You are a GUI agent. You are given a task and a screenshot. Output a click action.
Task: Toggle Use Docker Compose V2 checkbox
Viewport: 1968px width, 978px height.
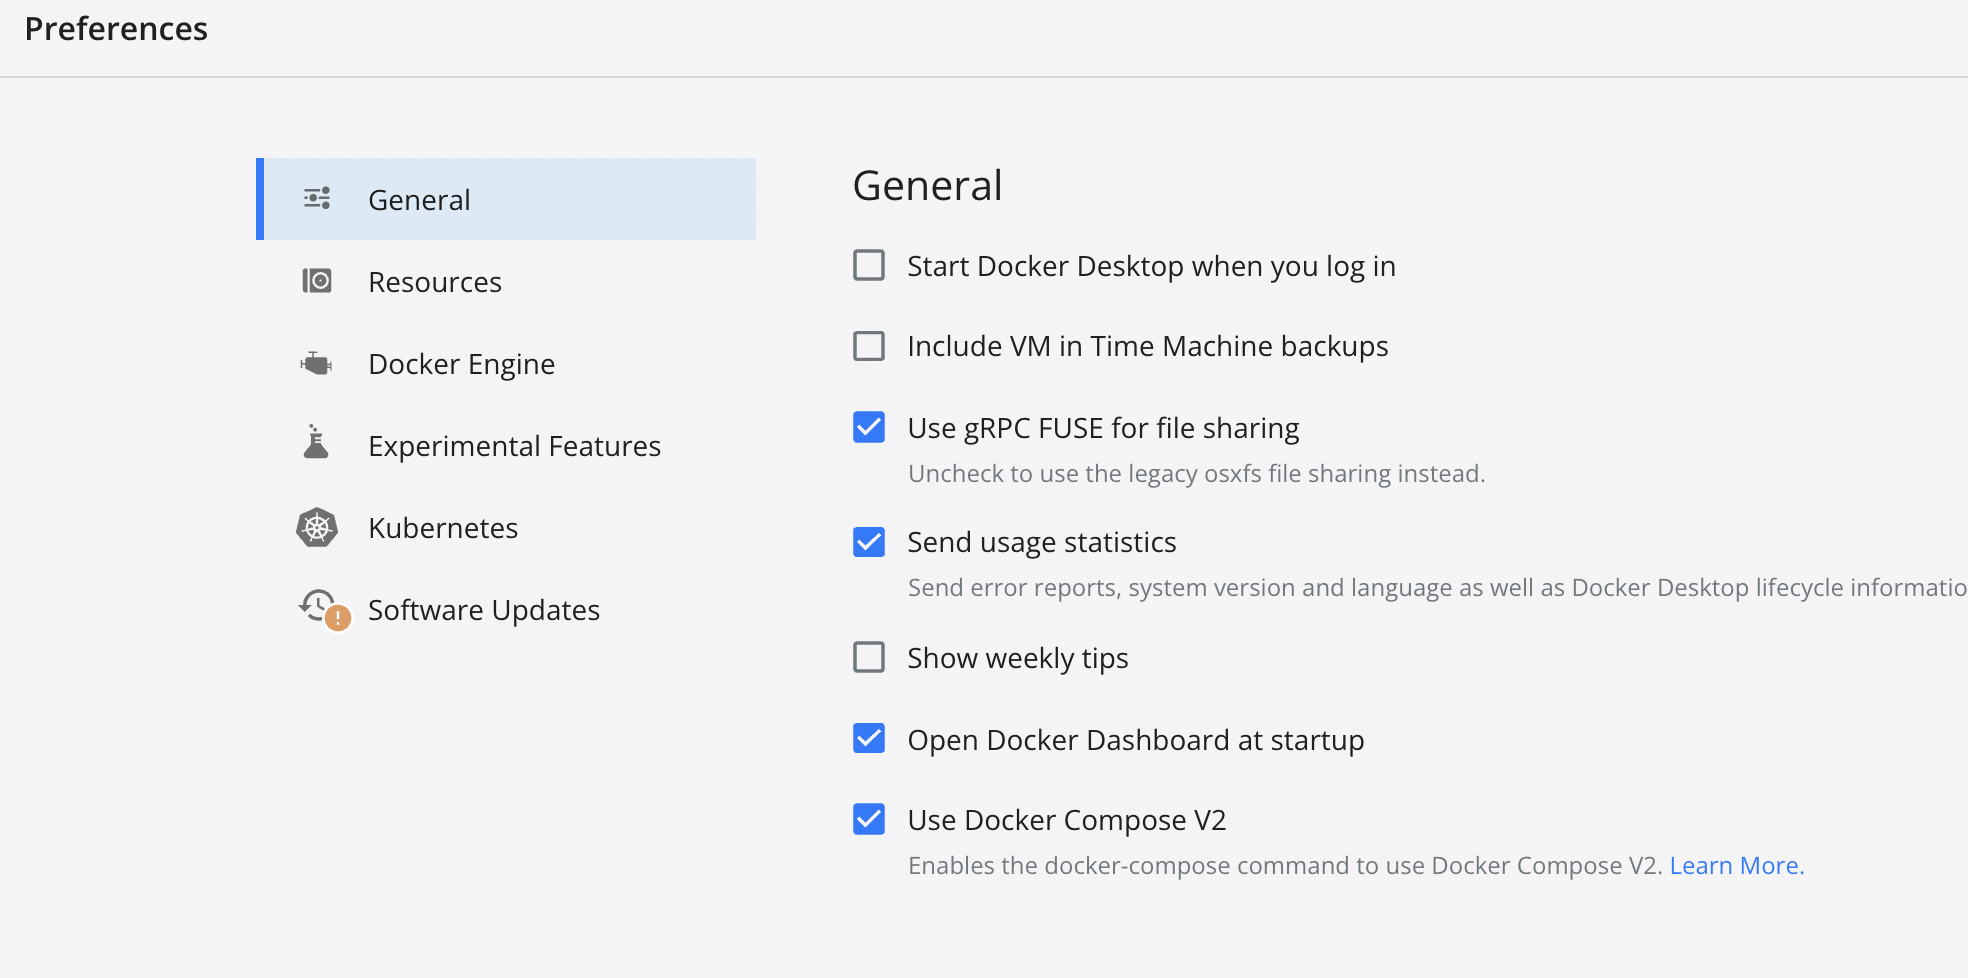pyautogui.click(x=869, y=819)
